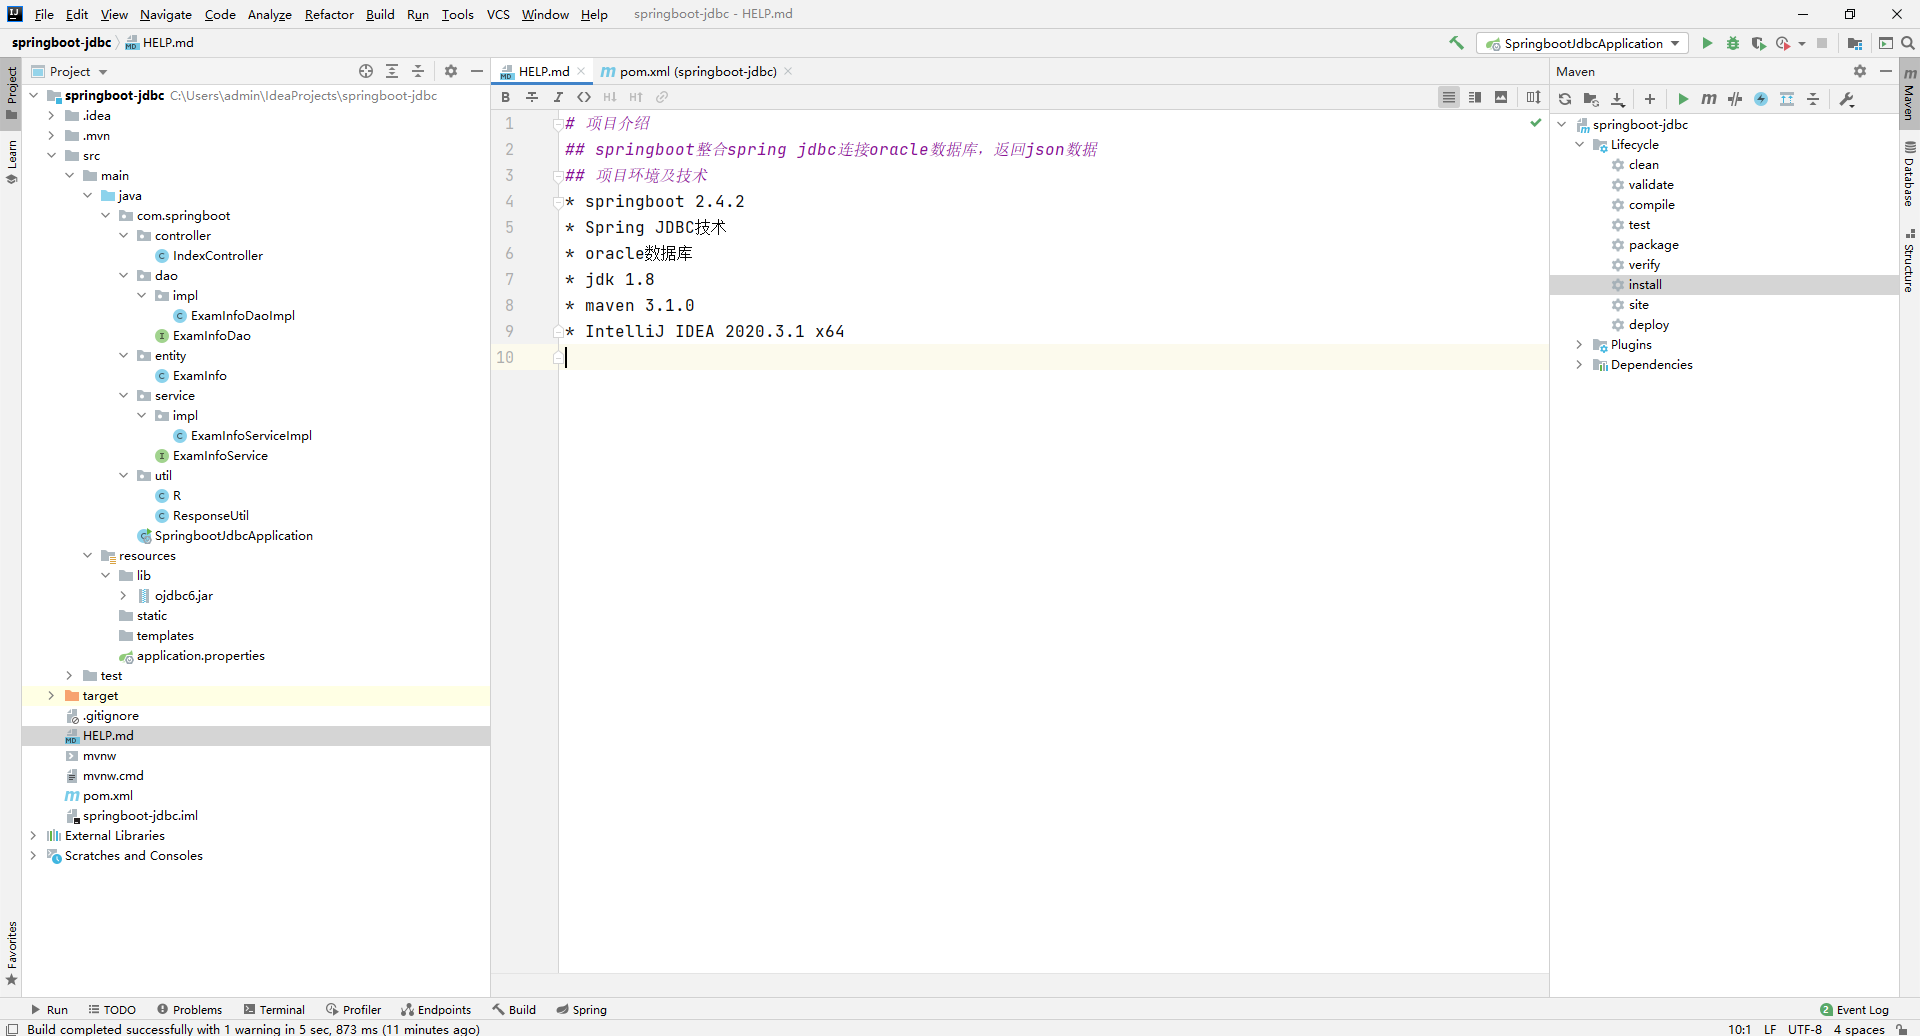Image resolution: width=1920 pixels, height=1036 pixels.
Task: Debug SpringbootJdbcApplication with bug icon
Action: (x=1733, y=43)
